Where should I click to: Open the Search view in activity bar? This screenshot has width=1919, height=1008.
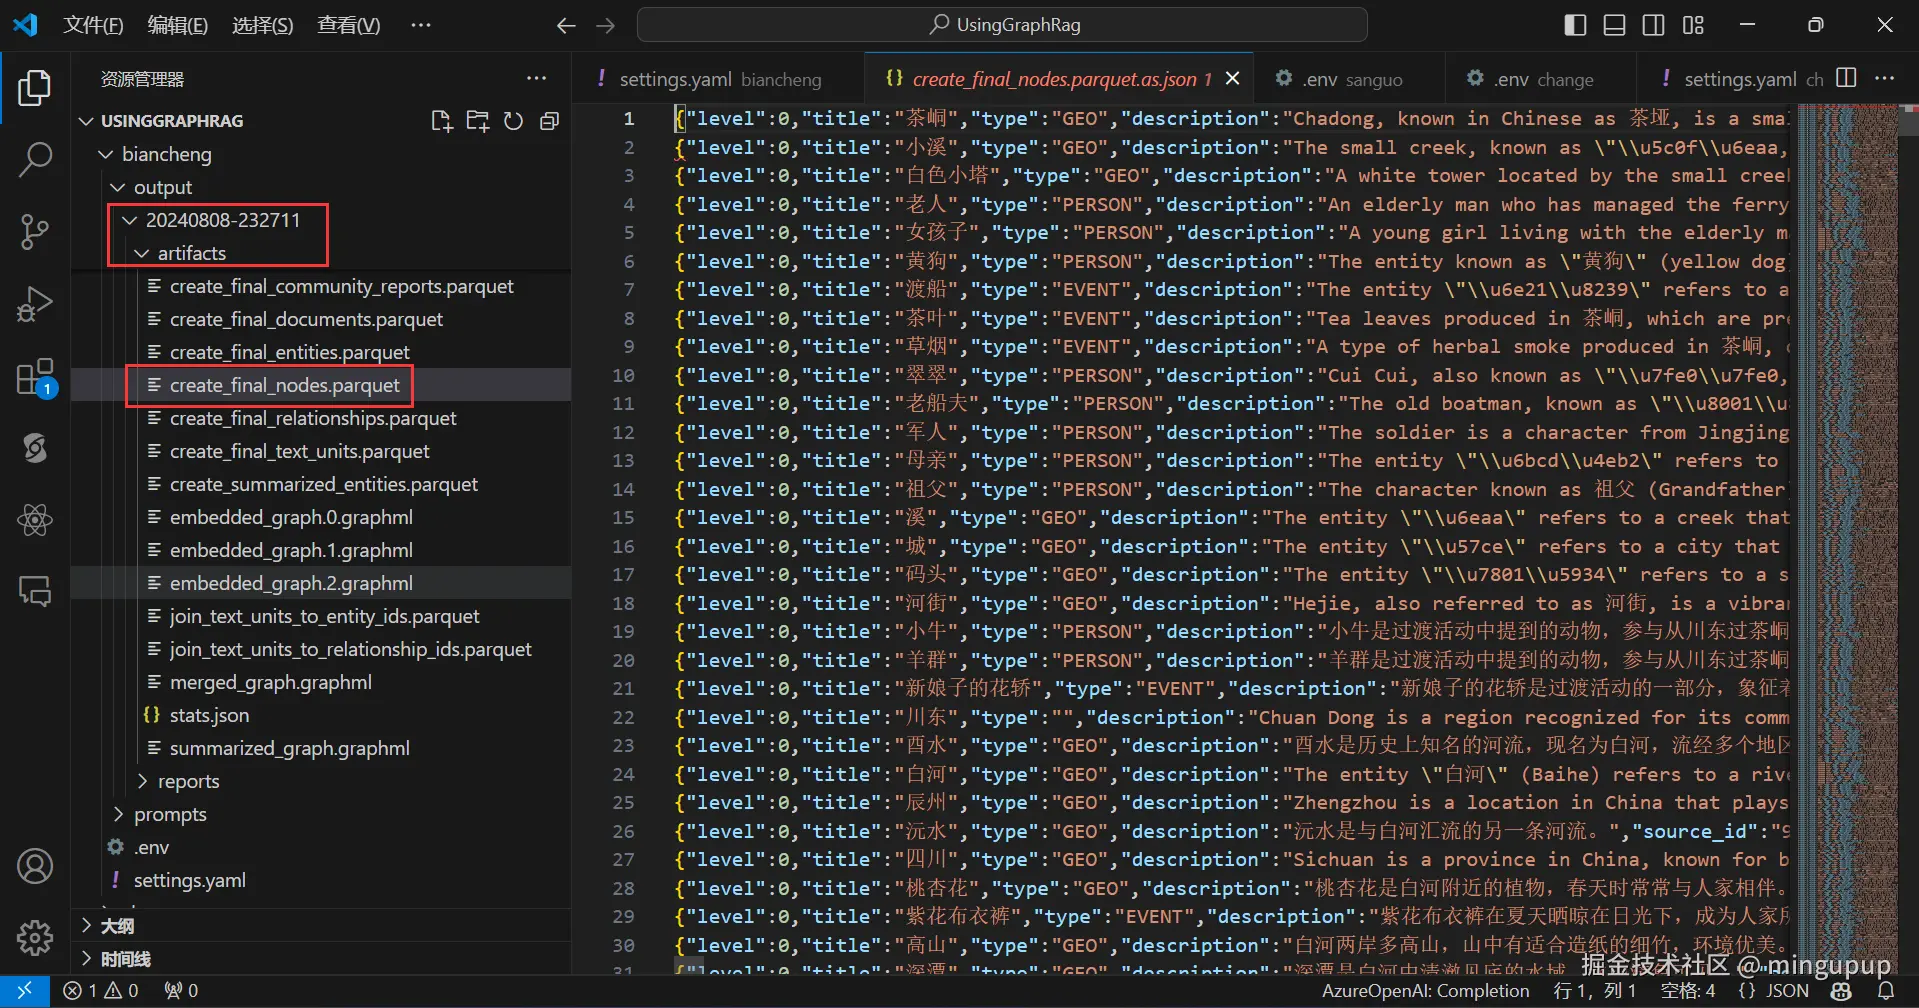pos(35,159)
